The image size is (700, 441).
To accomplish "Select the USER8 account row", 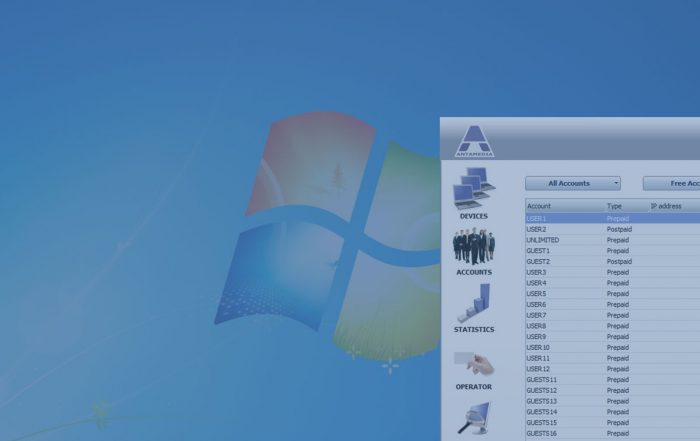I will [612, 326].
